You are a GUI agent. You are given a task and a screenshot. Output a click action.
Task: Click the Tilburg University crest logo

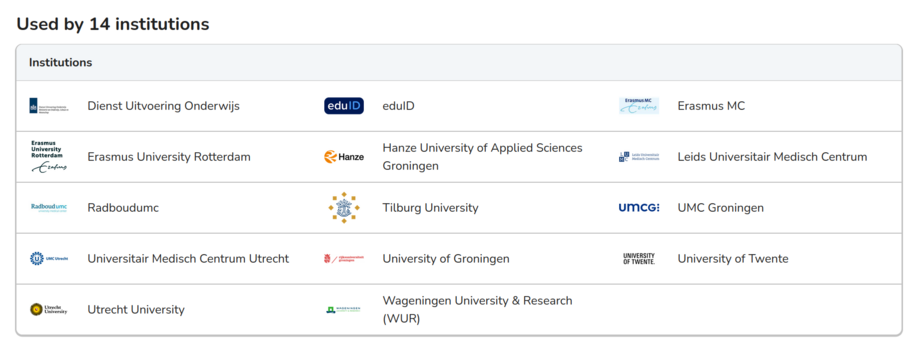pos(344,207)
